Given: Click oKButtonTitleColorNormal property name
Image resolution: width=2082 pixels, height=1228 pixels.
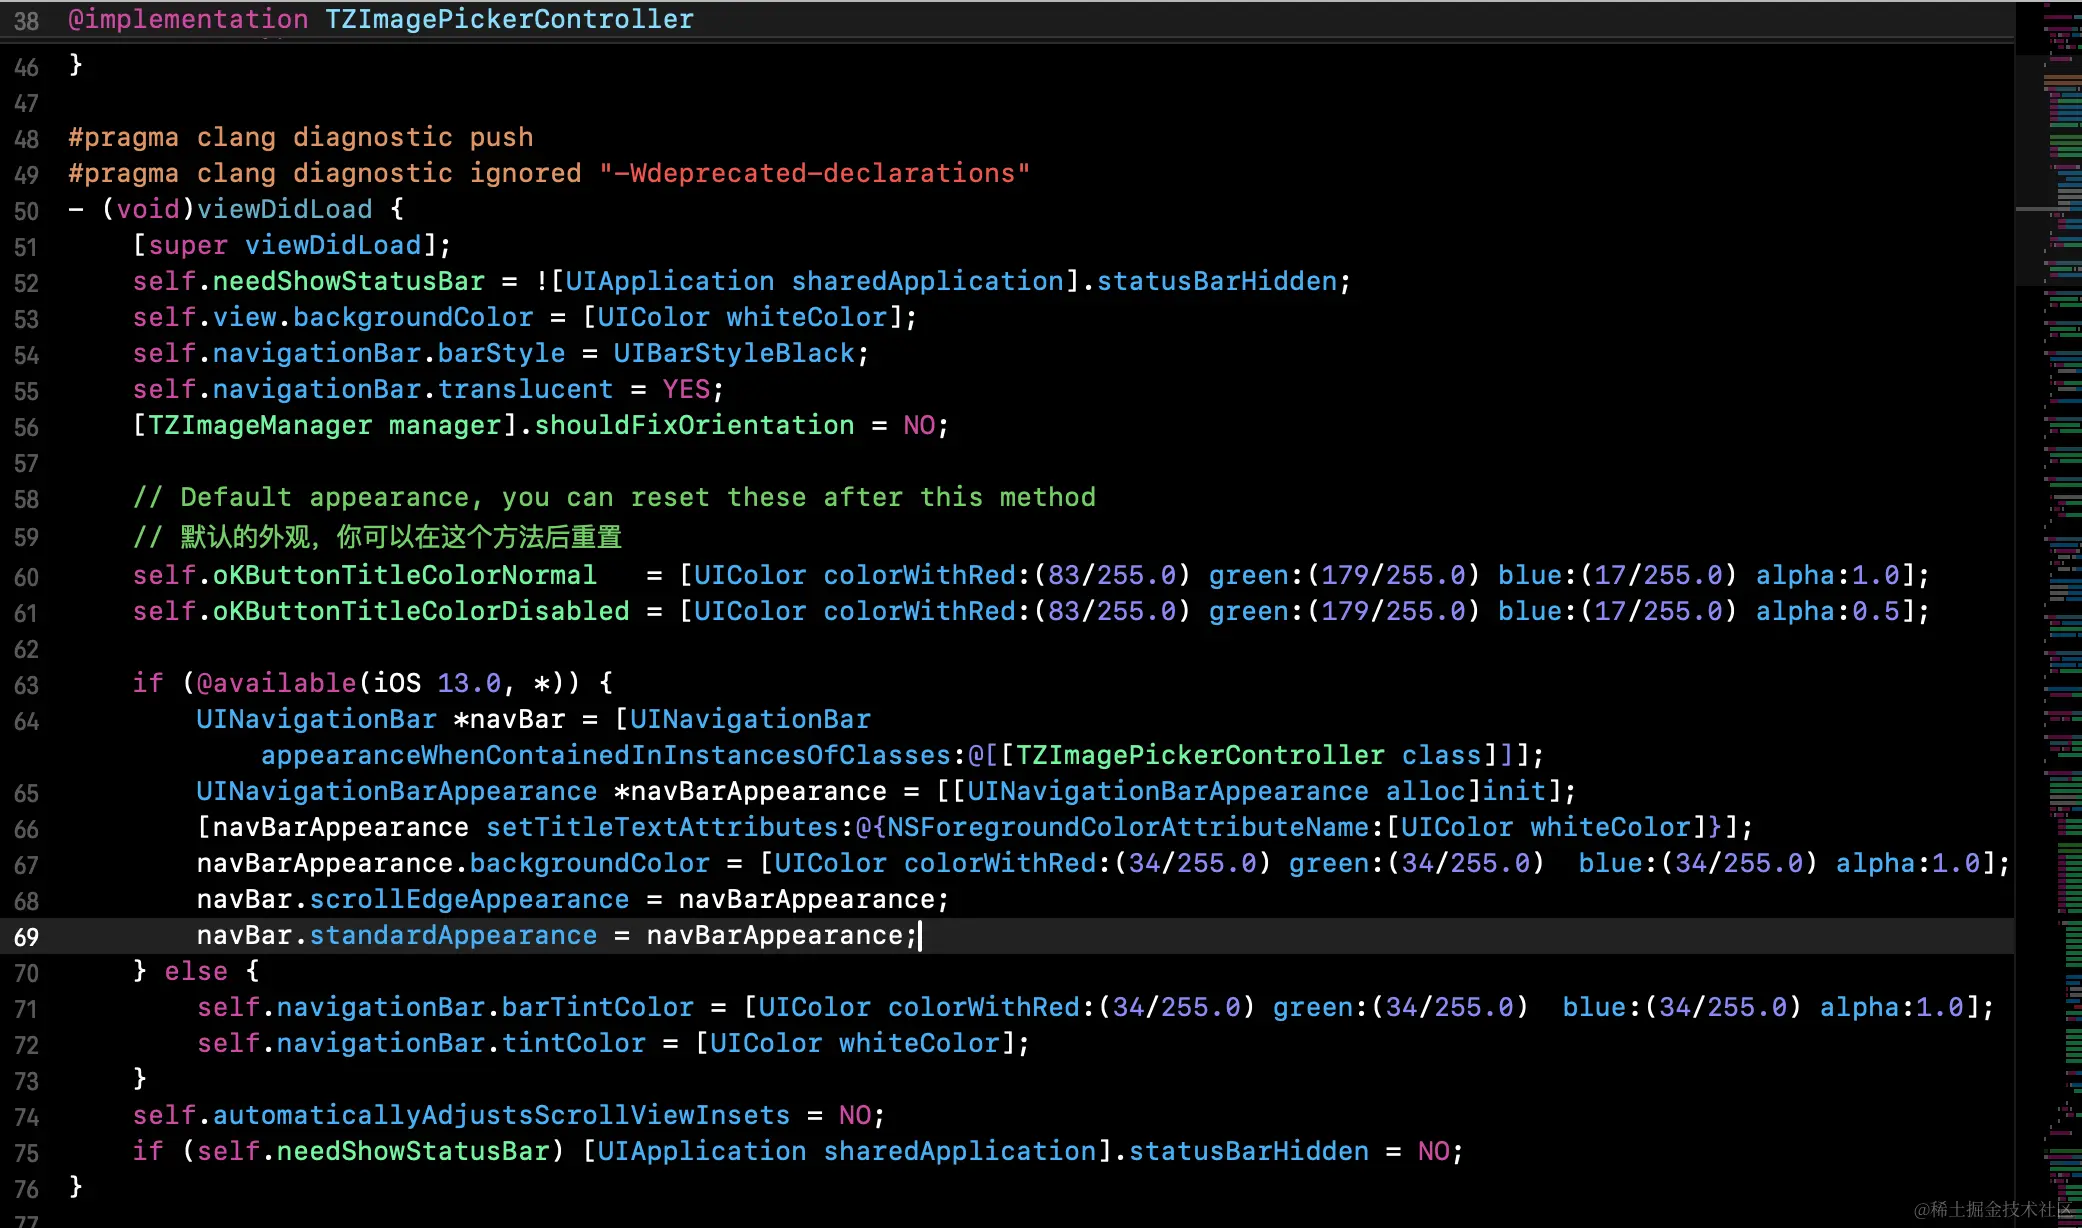Looking at the screenshot, I should pyautogui.click(x=404, y=575).
